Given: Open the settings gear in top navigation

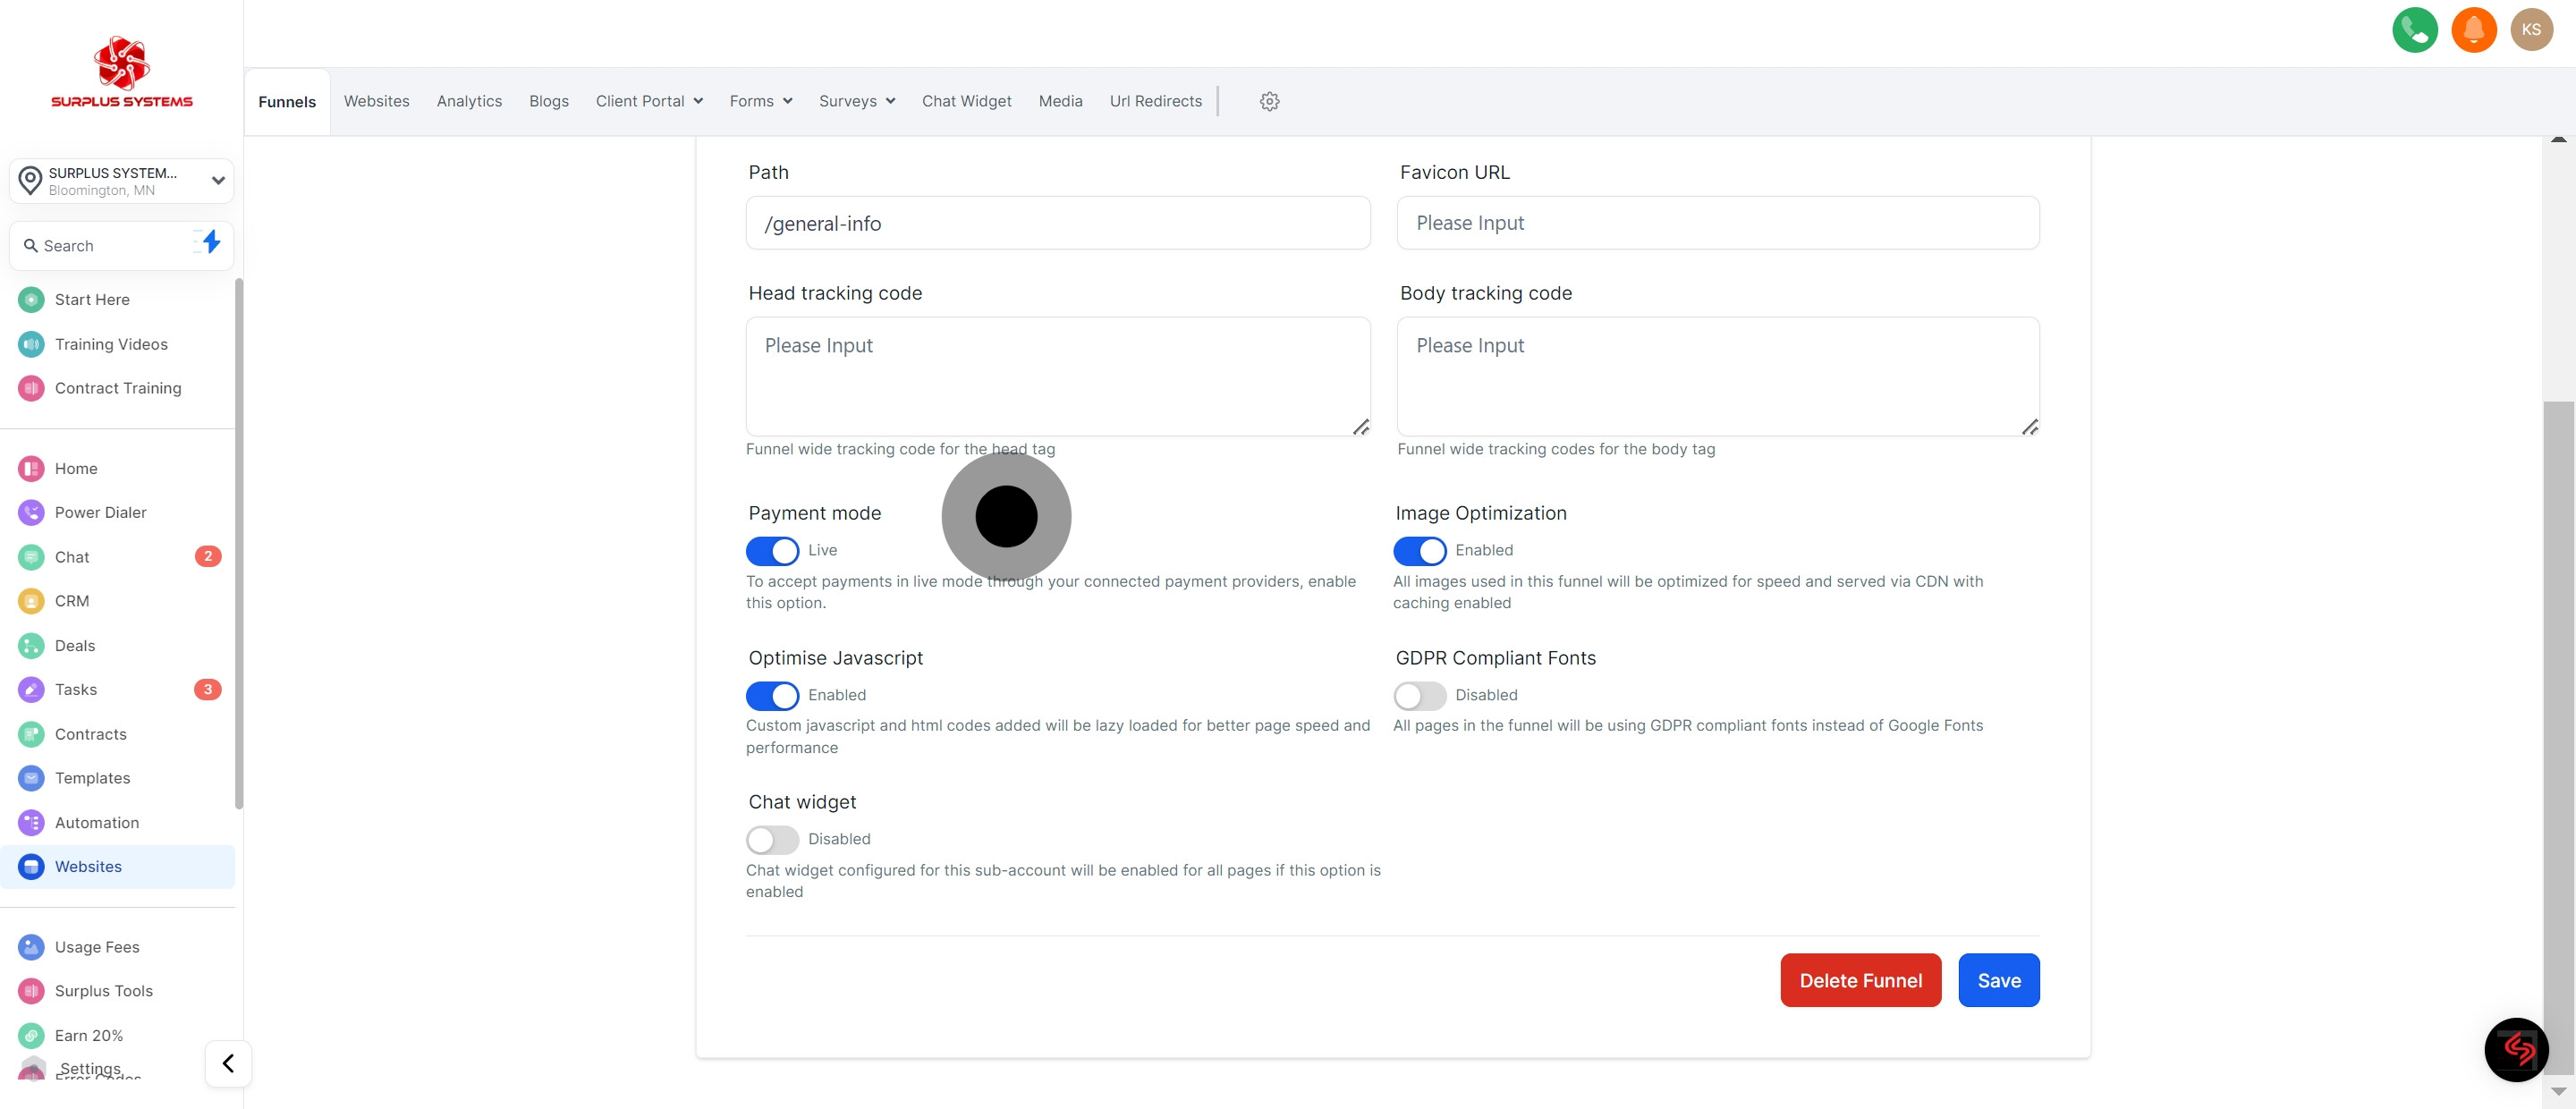Looking at the screenshot, I should pos(1269,101).
